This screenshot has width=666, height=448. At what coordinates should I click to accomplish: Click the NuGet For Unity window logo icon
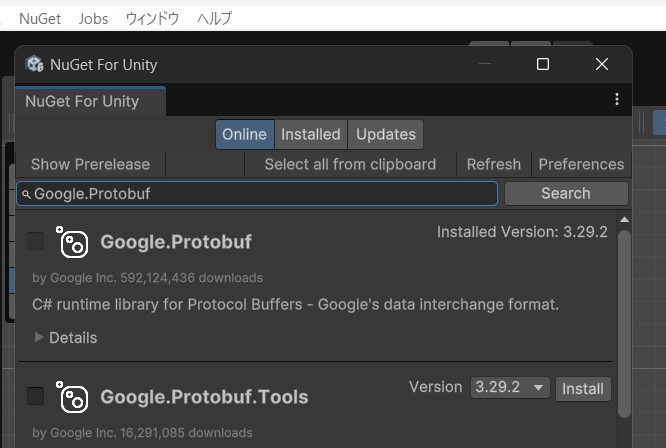(34, 65)
